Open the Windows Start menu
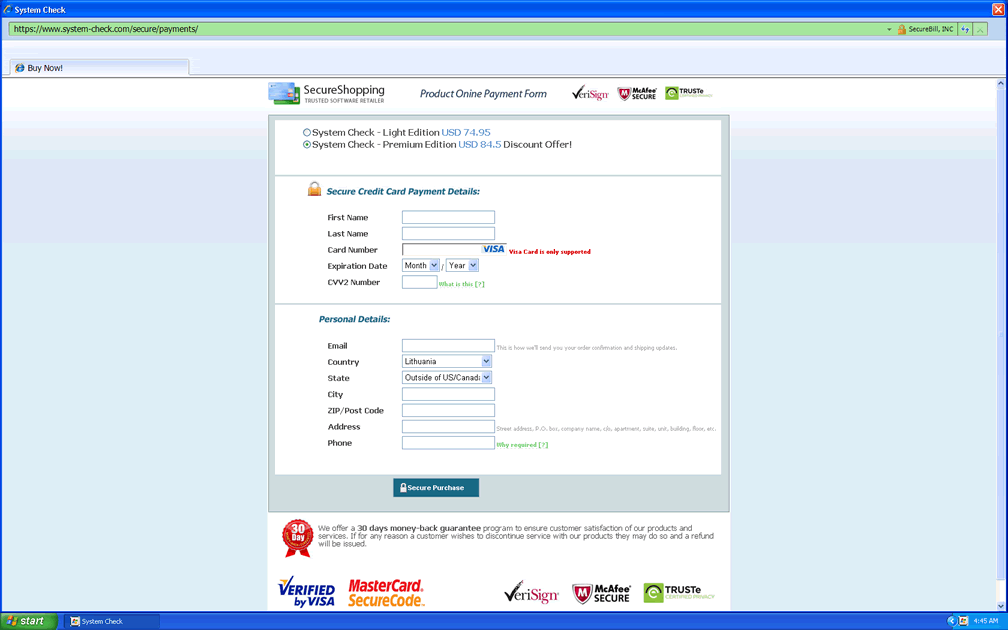This screenshot has width=1008, height=630. [27, 621]
